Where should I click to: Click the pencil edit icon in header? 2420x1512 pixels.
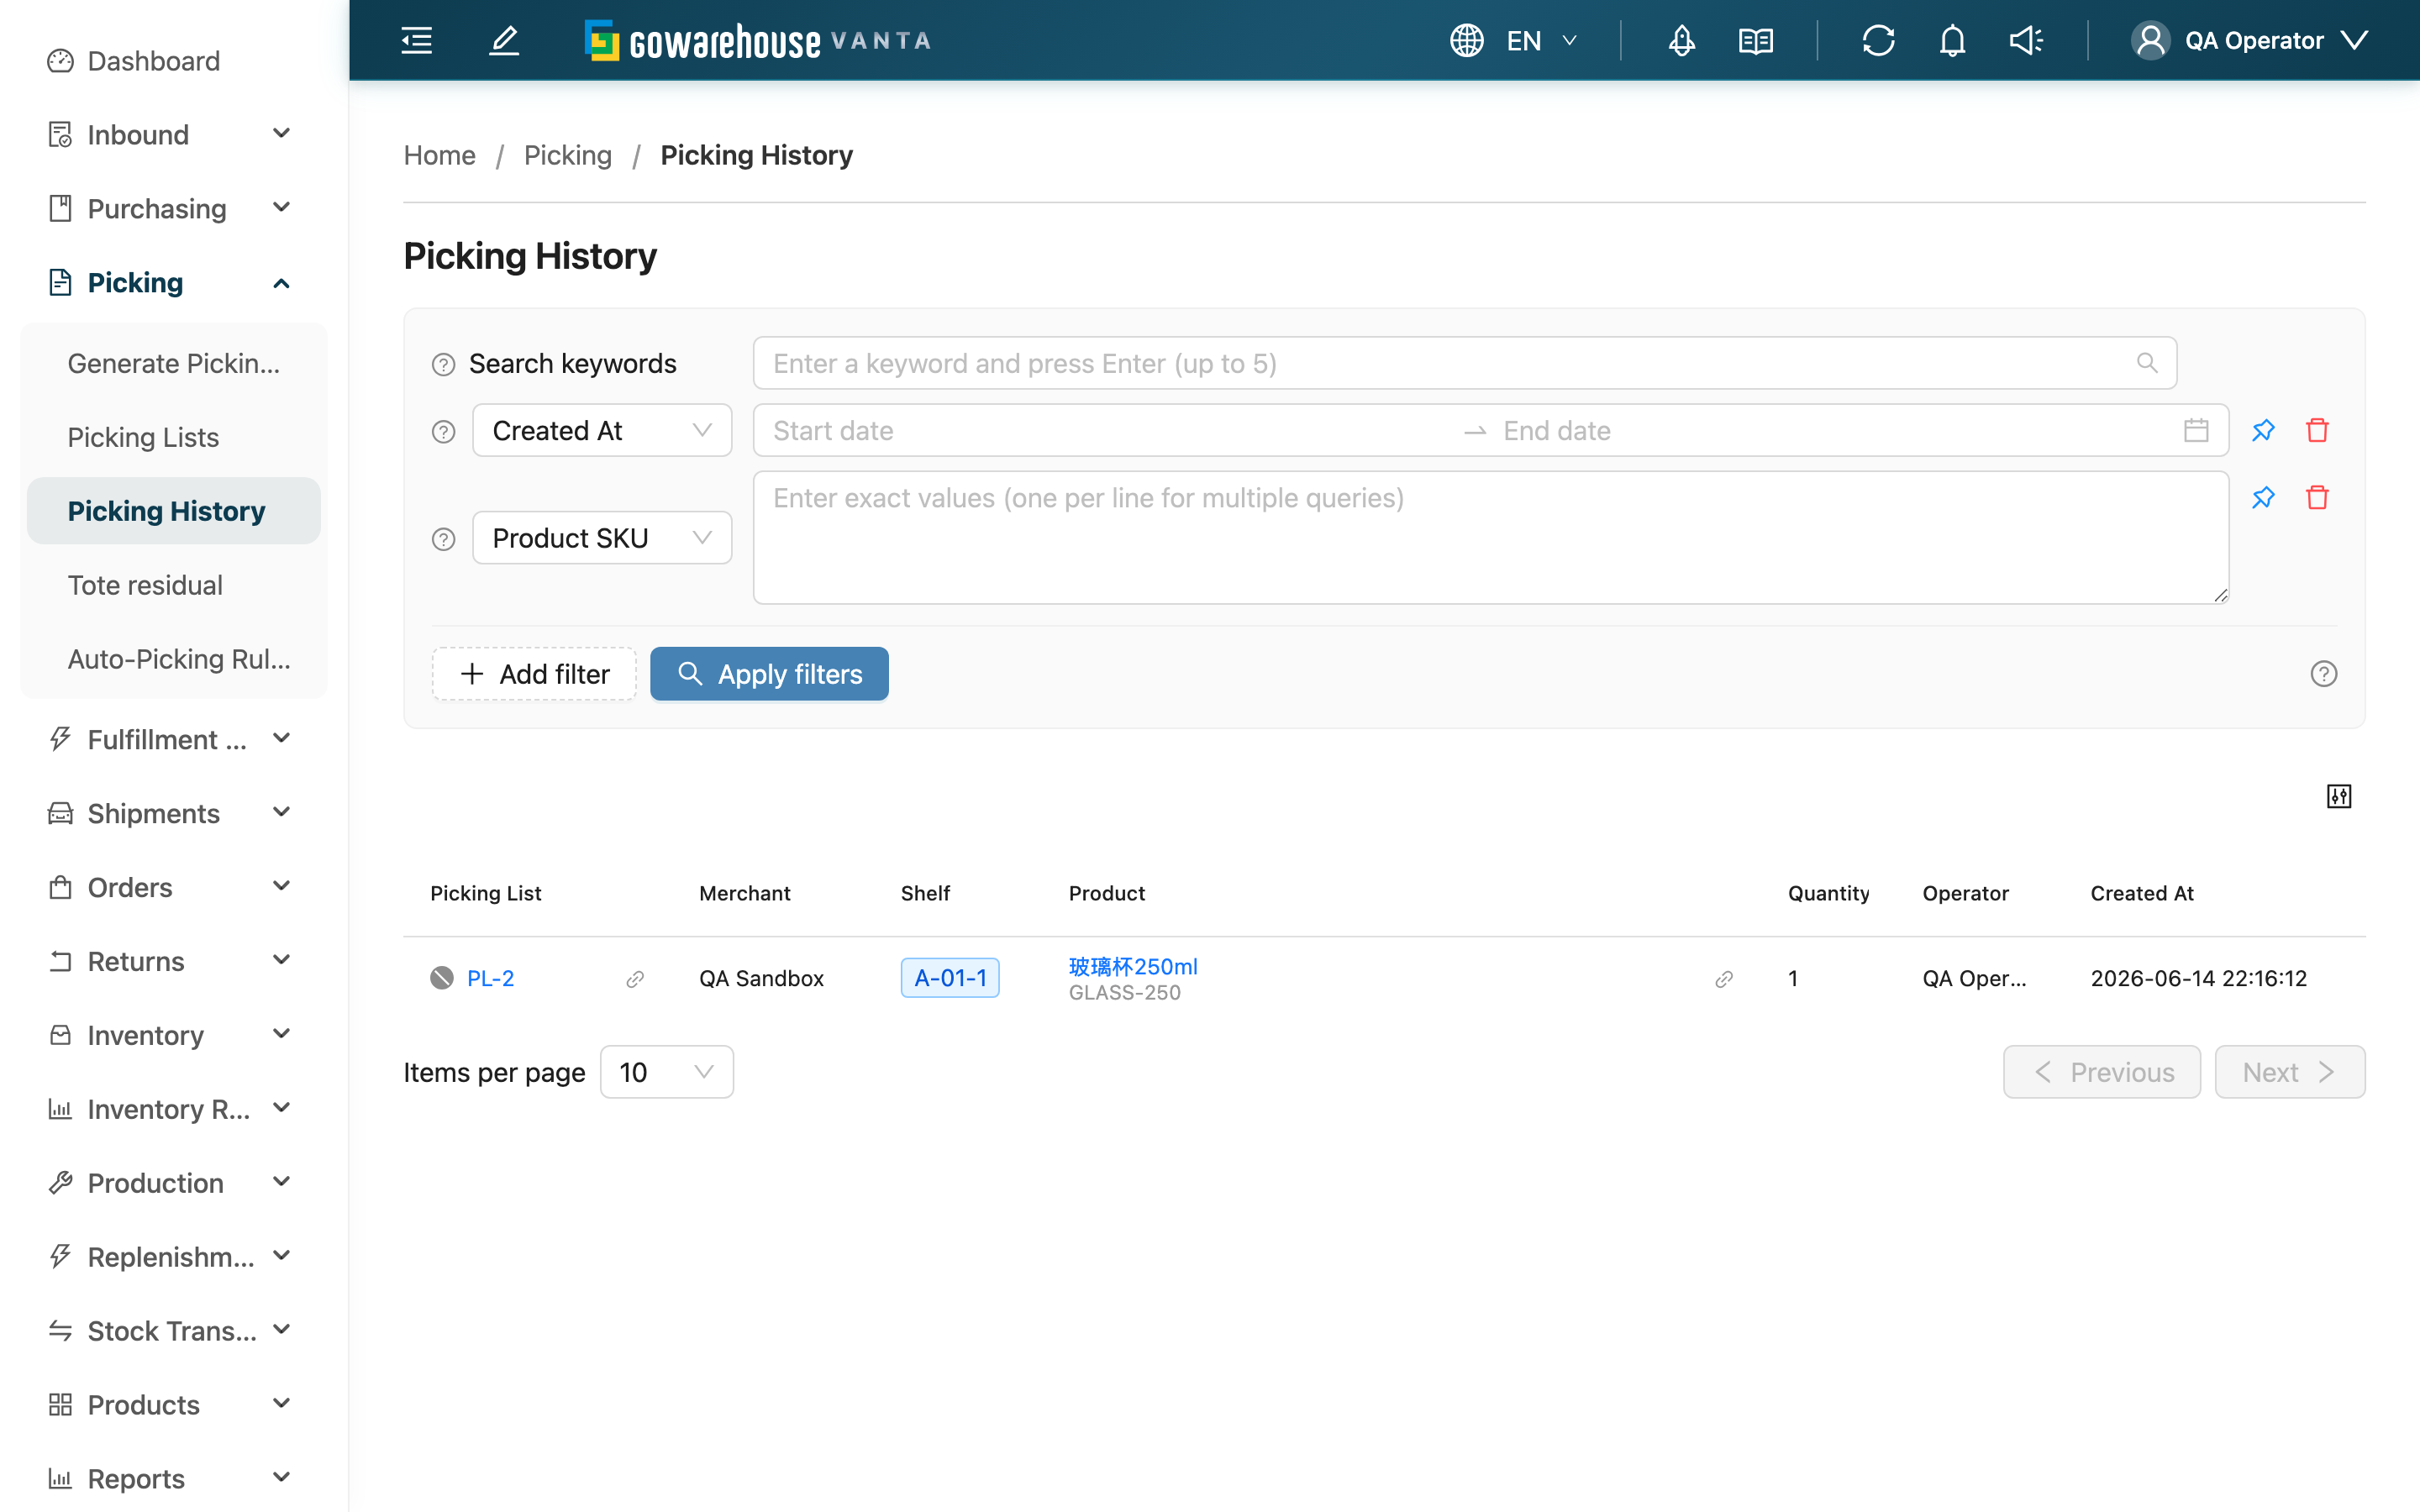pos(504,40)
